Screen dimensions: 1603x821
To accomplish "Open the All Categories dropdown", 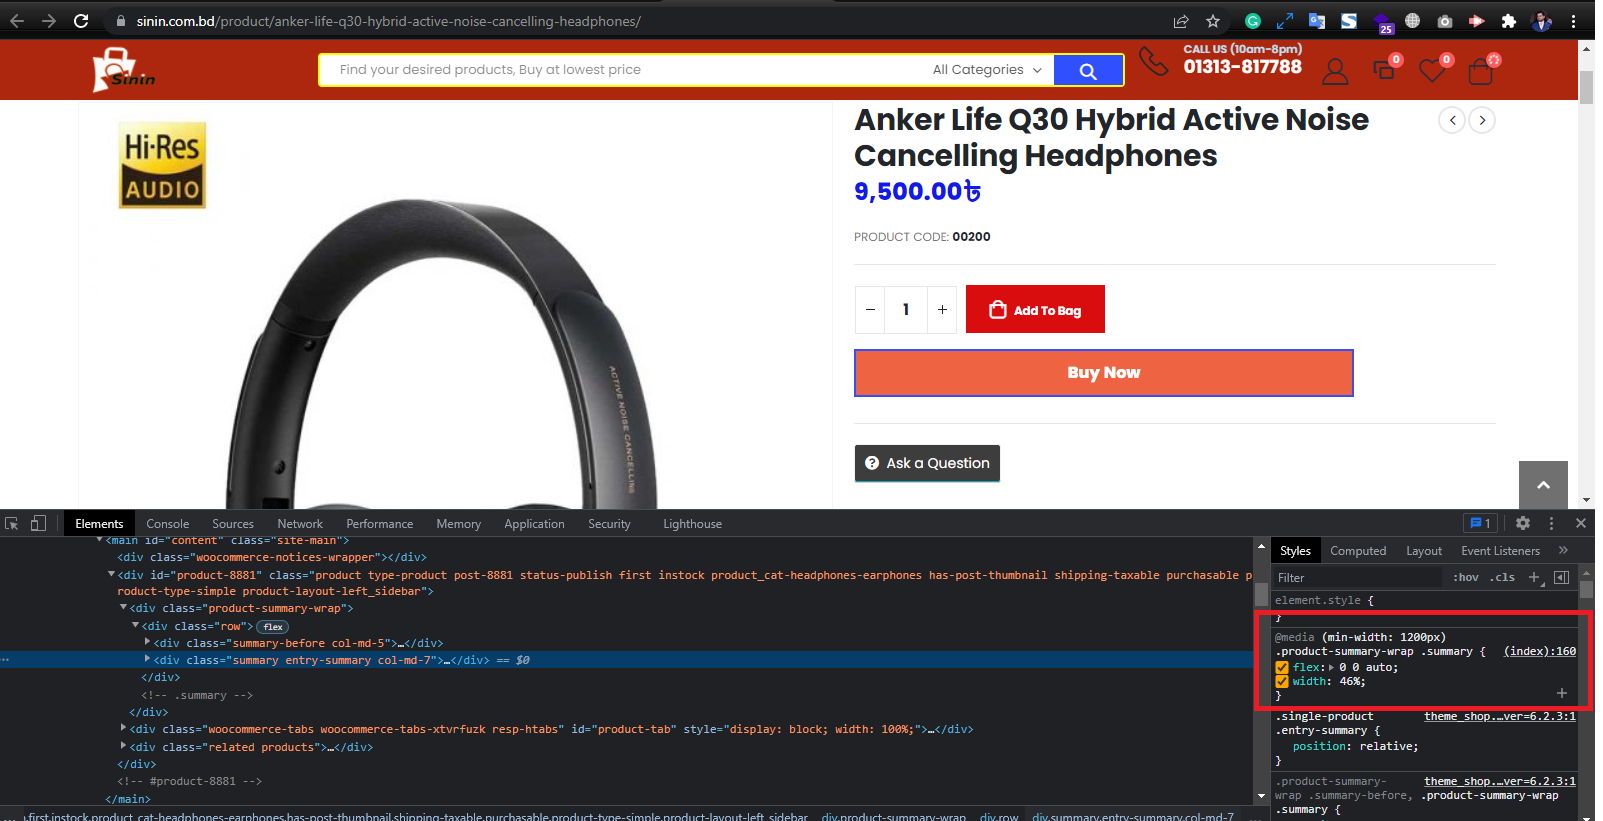I will click(987, 70).
